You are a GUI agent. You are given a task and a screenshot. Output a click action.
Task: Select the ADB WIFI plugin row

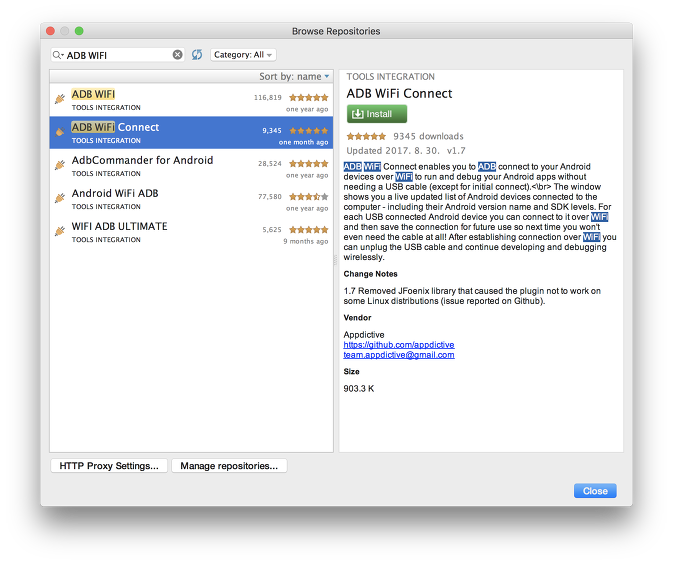[x=191, y=100]
